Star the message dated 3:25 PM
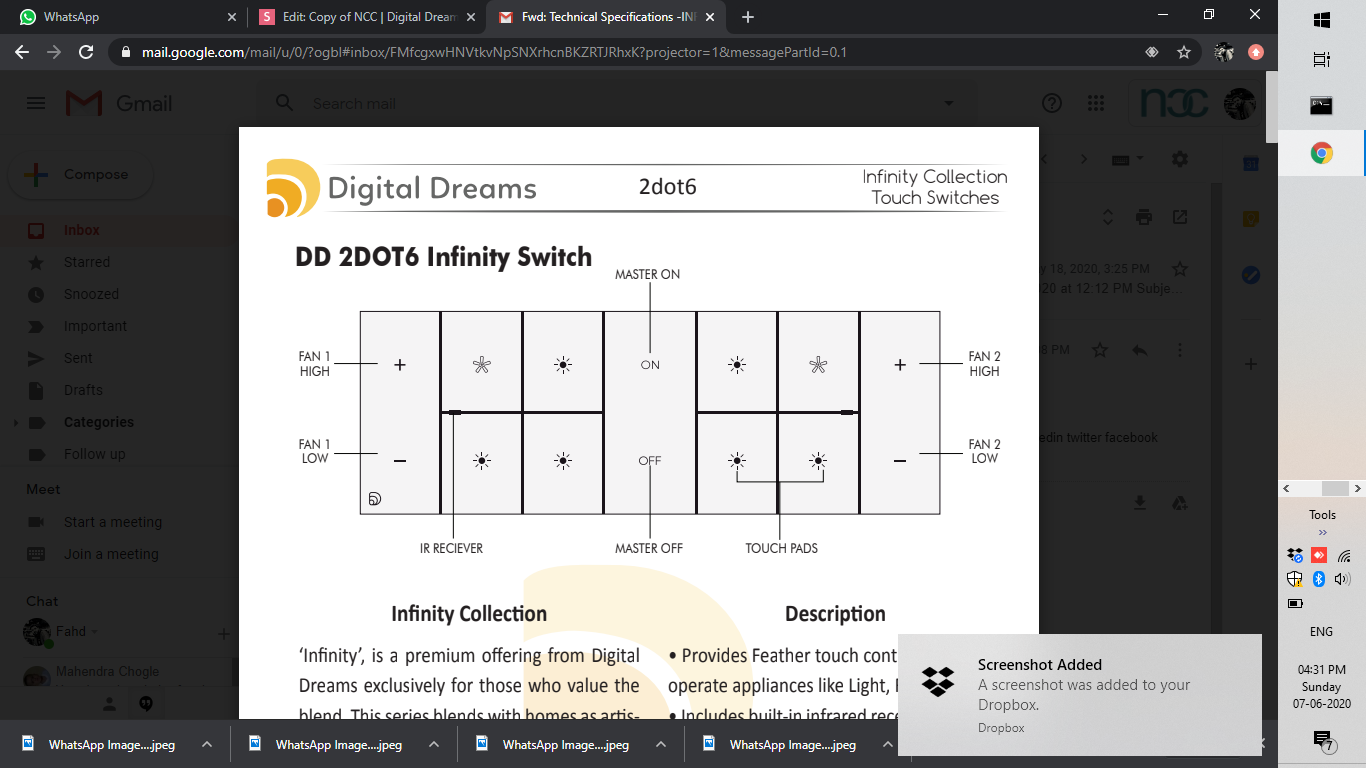 coord(1180,269)
